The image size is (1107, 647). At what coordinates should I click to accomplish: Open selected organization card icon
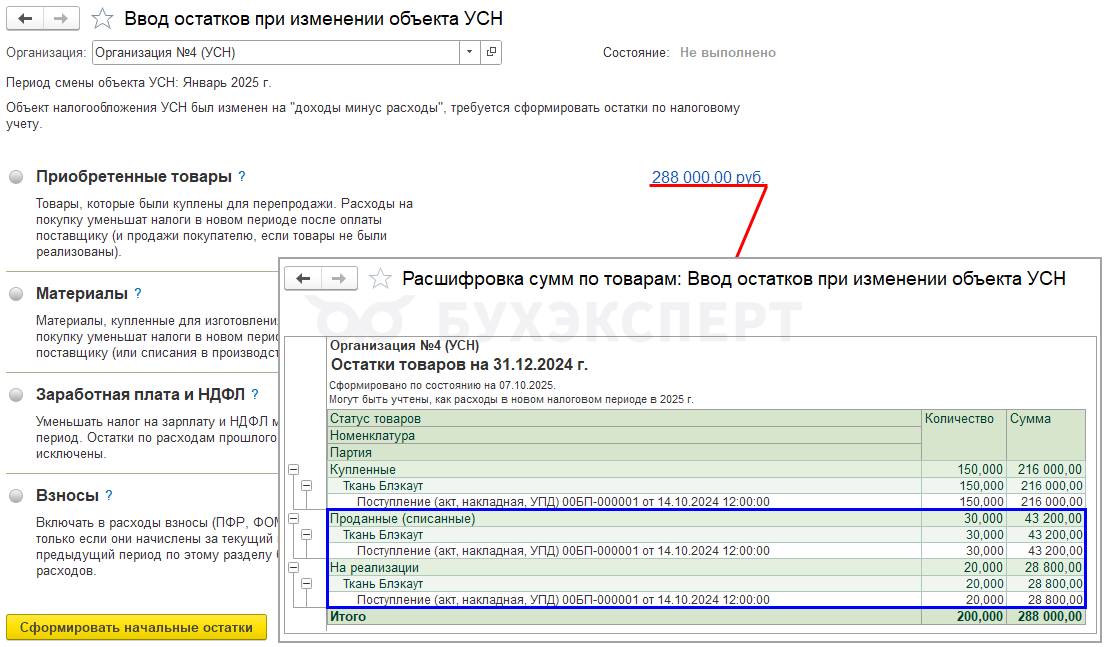(x=491, y=52)
